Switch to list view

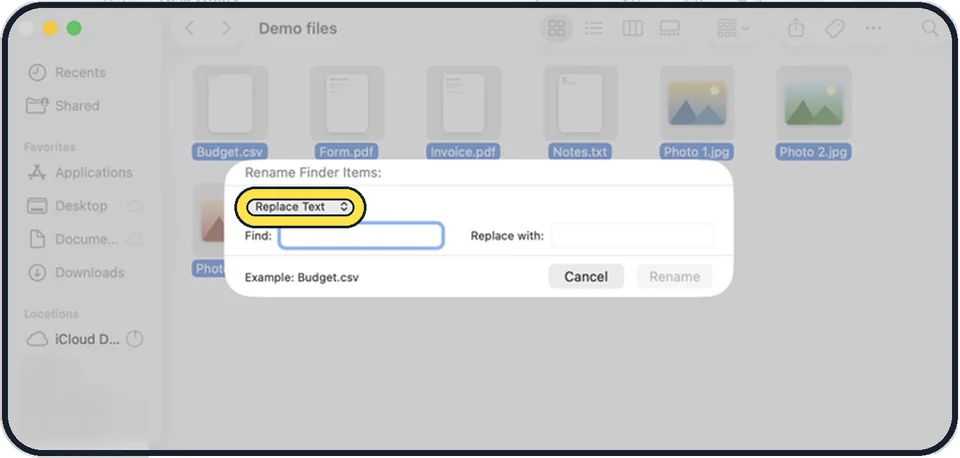pyautogui.click(x=593, y=28)
